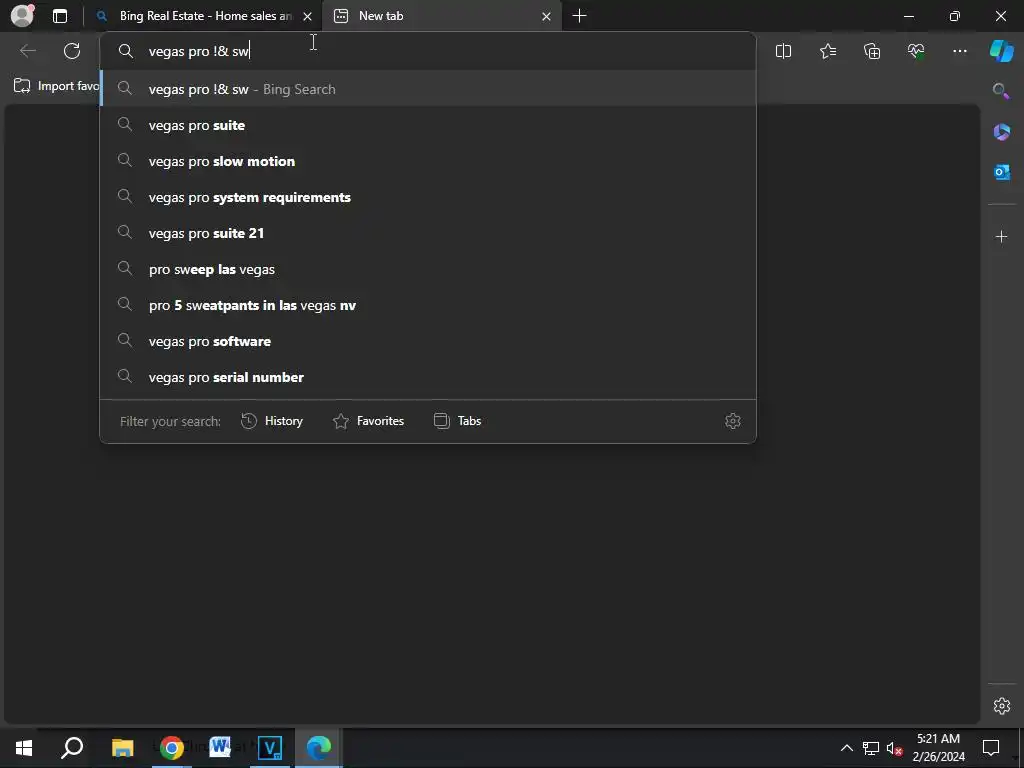The height and width of the screenshot is (768, 1024).
Task: Filter search by Favorites
Action: coord(368,421)
